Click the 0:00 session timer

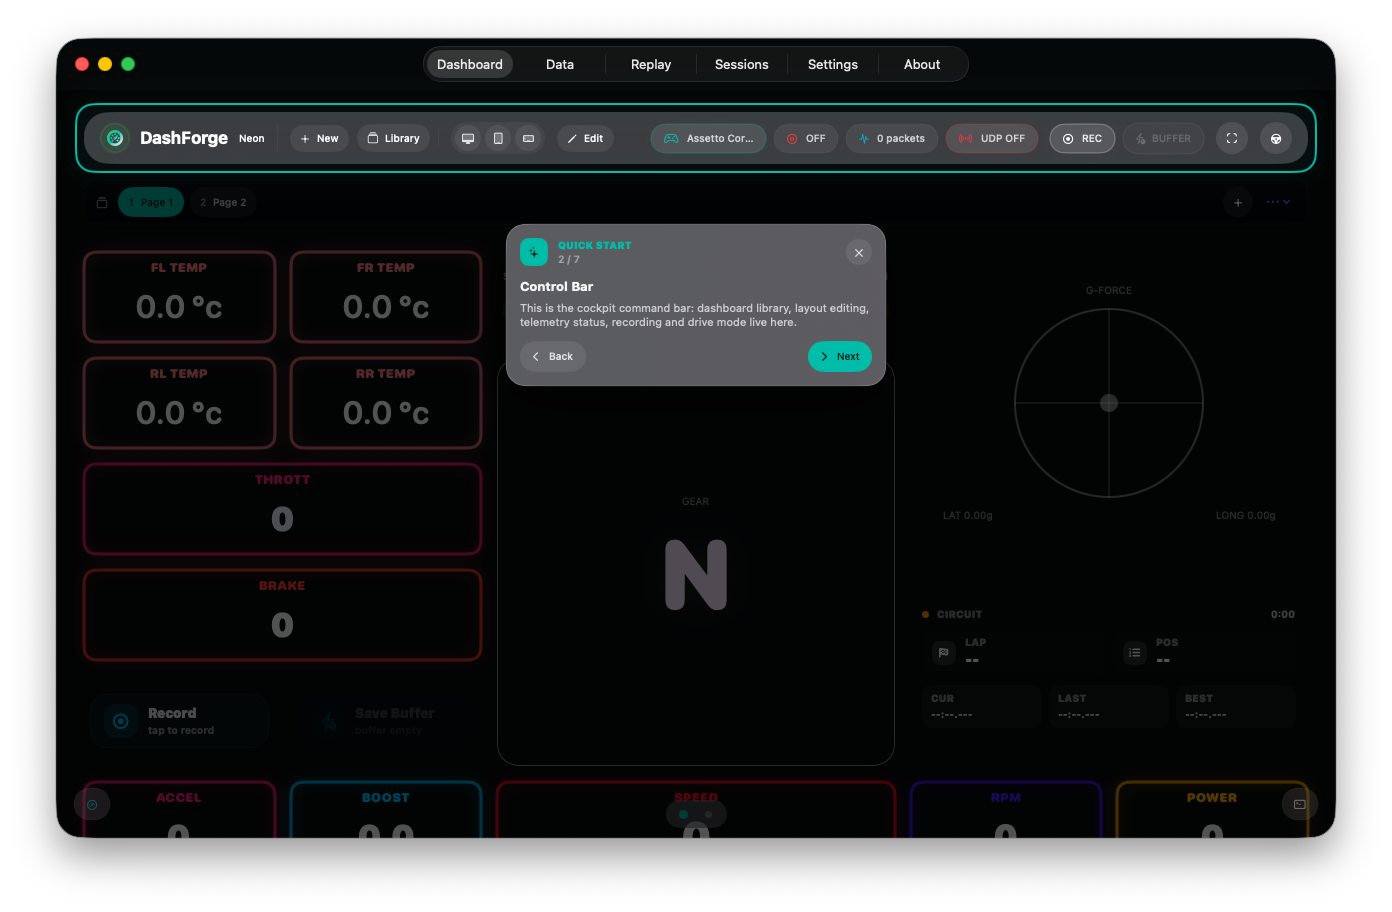pyautogui.click(x=1283, y=615)
